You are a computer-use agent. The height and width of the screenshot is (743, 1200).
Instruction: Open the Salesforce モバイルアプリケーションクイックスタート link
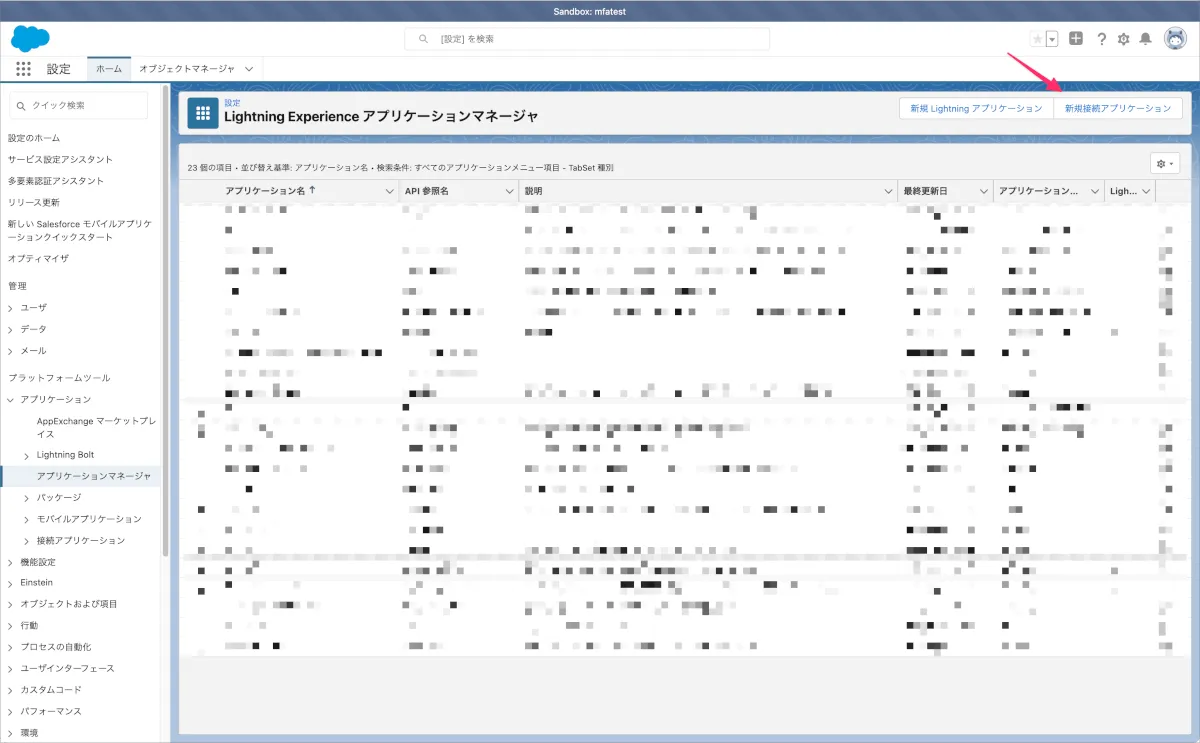[81, 231]
